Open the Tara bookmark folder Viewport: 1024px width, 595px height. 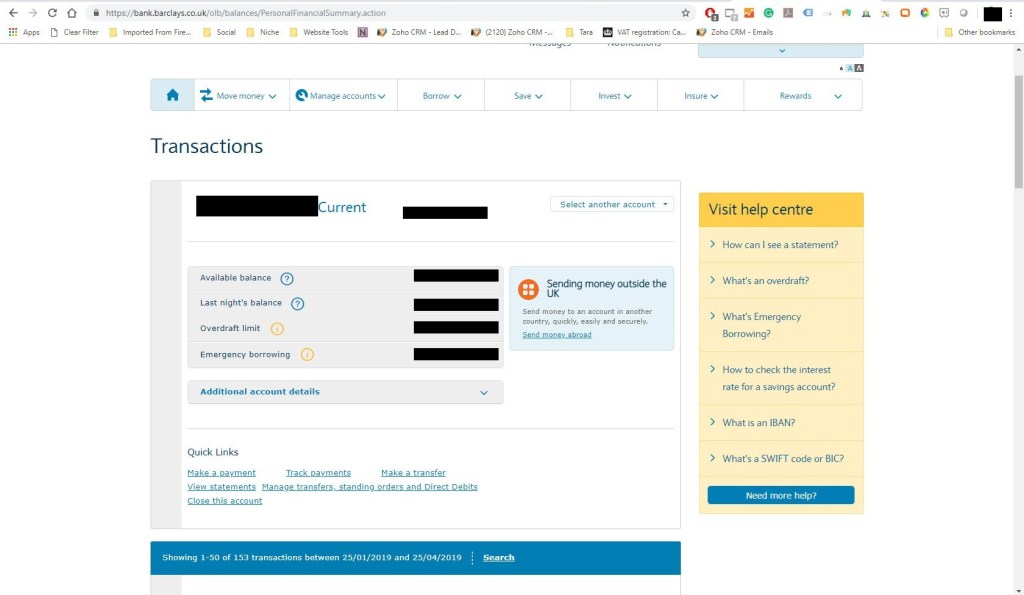579,32
